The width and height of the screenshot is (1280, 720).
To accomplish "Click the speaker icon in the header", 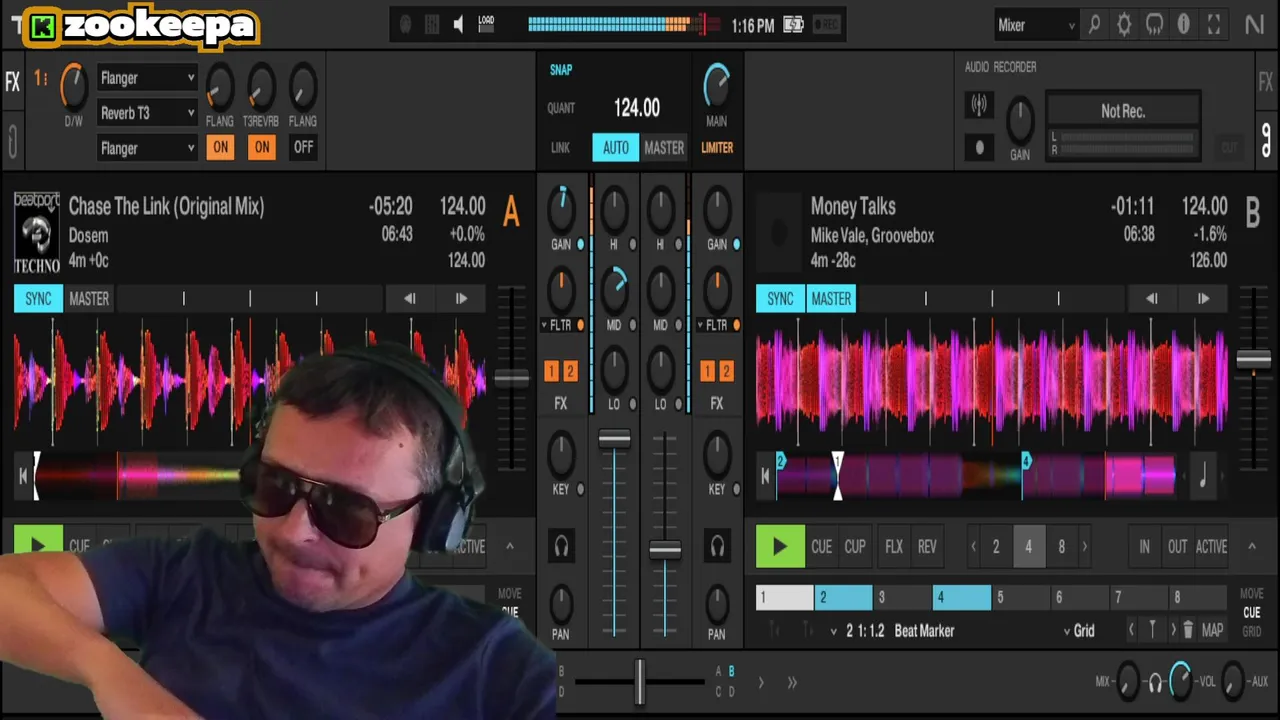I will pyautogui.click(x=458, y=25).
